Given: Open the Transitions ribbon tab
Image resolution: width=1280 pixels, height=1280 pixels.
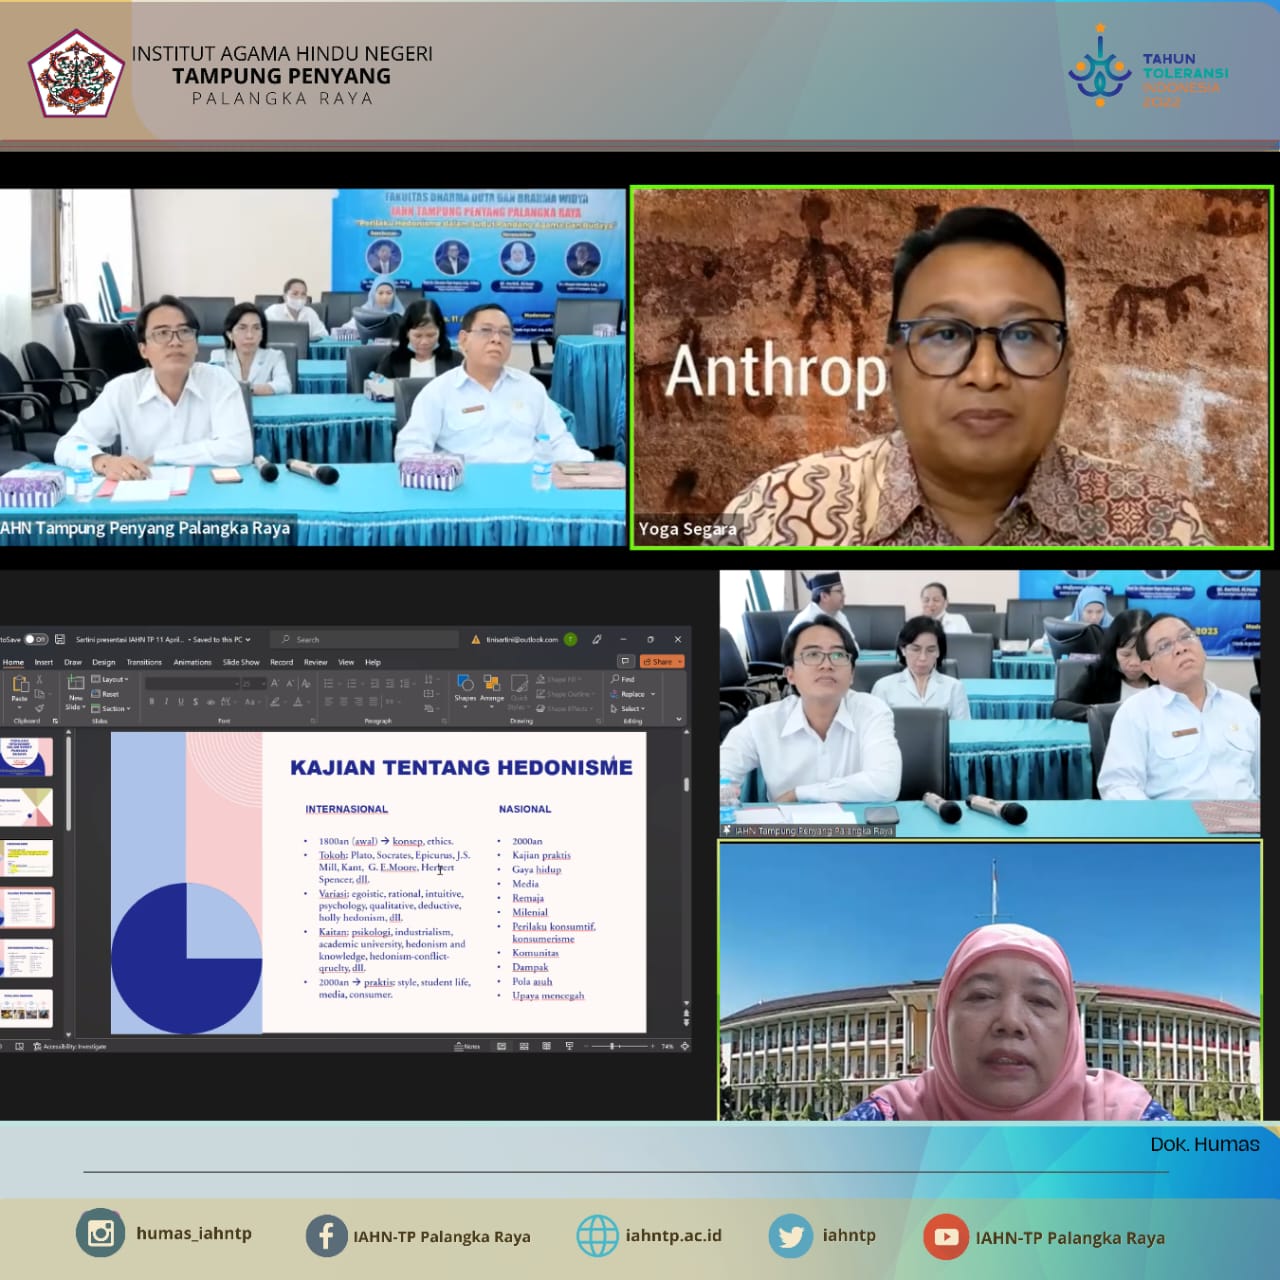Looking at the screenshot, I should click(144, 662).
